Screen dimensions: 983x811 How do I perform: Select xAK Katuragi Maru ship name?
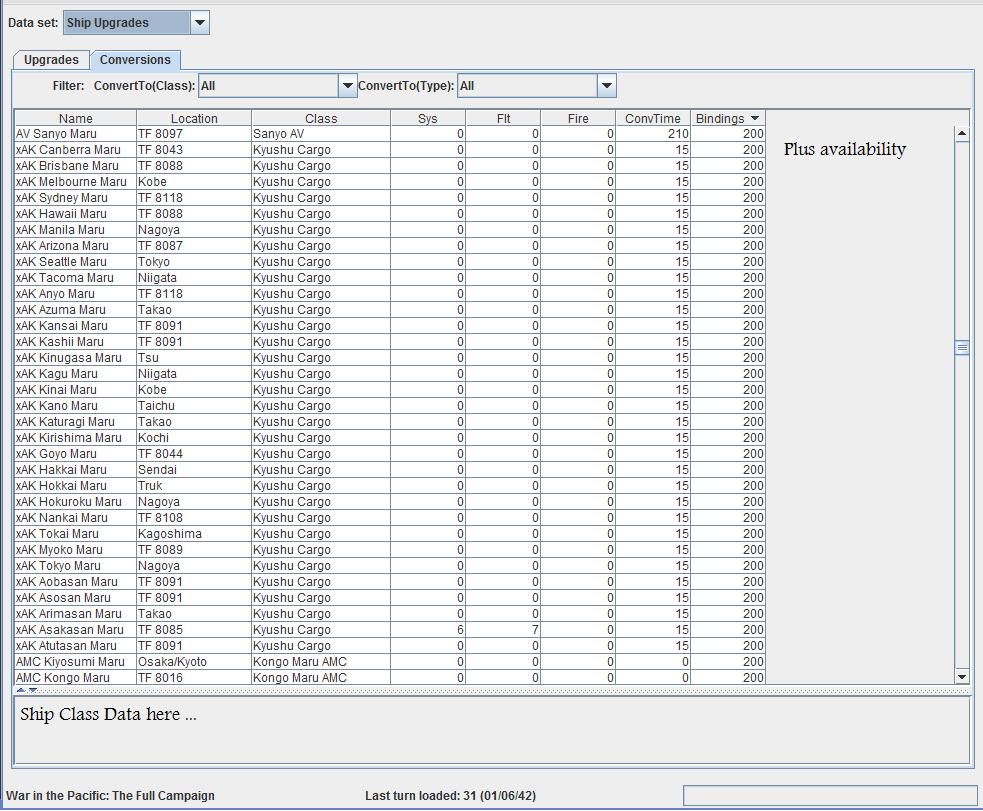[x=65, y=421]
